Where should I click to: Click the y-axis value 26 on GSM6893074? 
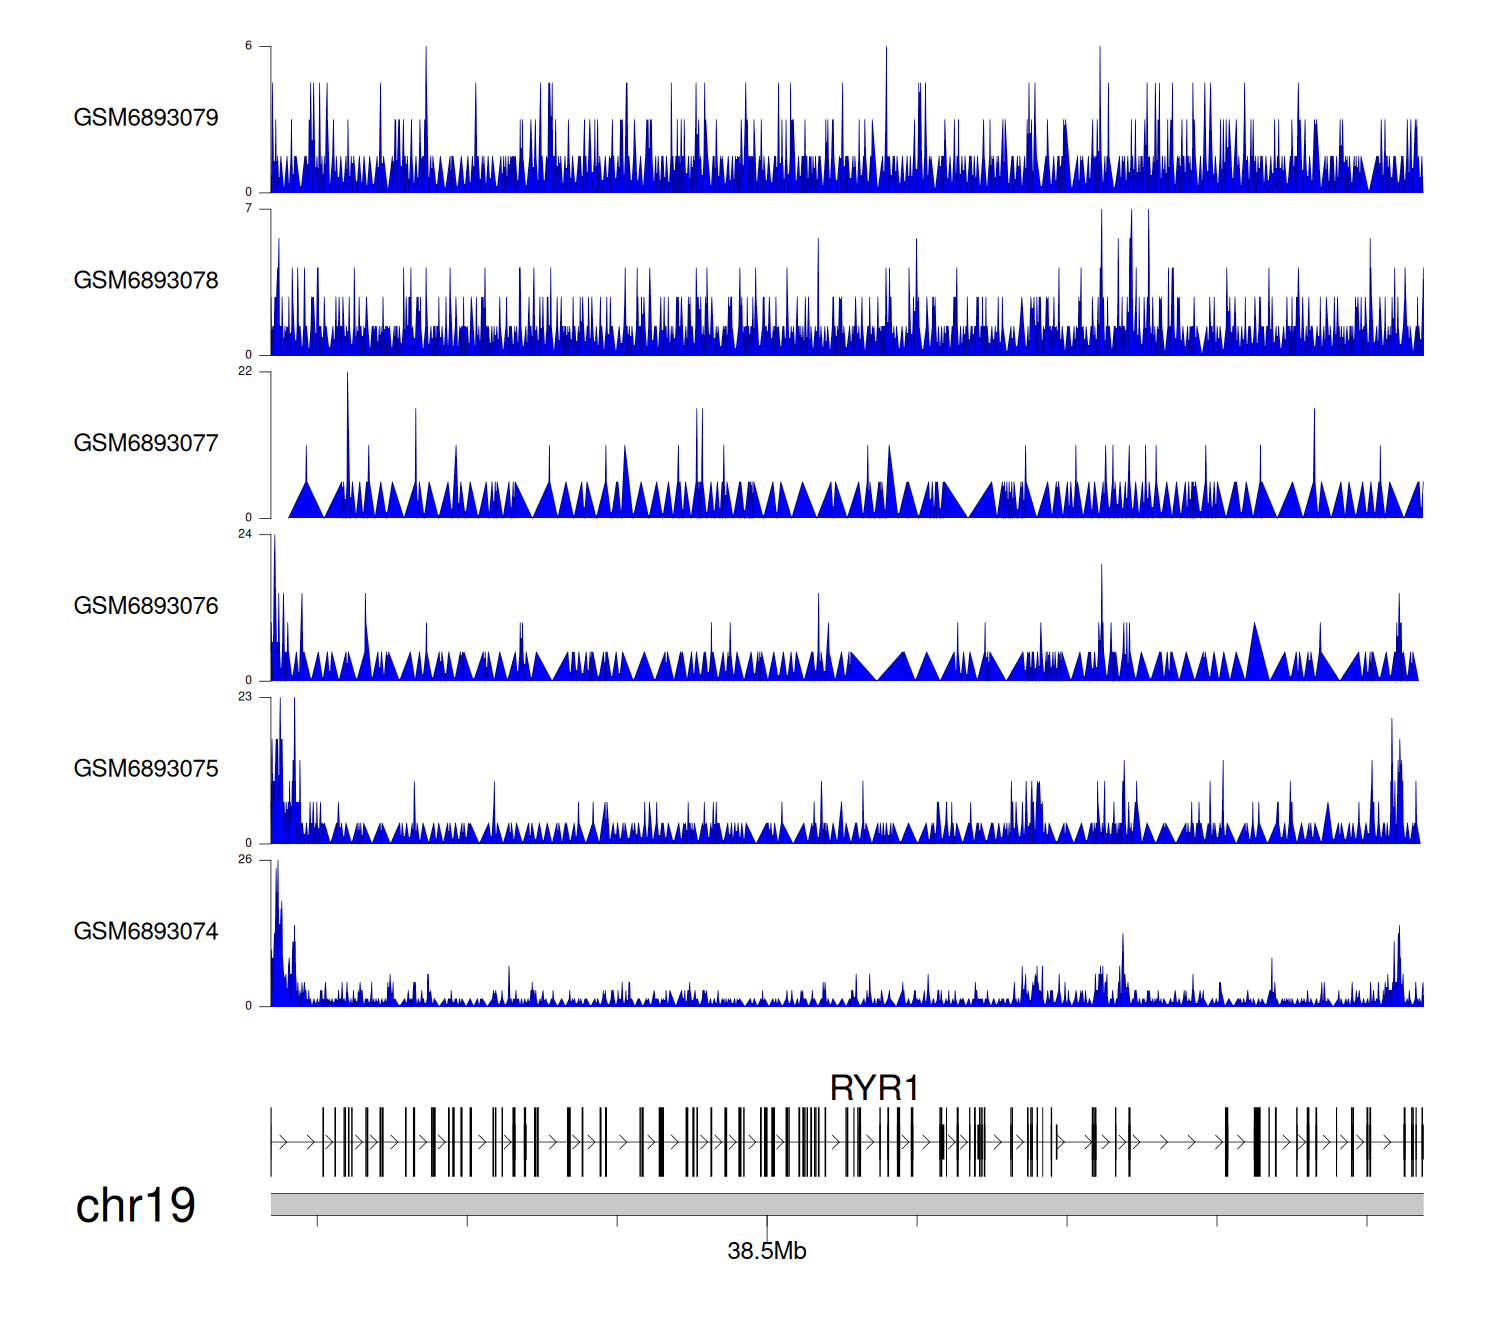pyautogui.click(x=245, y=860)
